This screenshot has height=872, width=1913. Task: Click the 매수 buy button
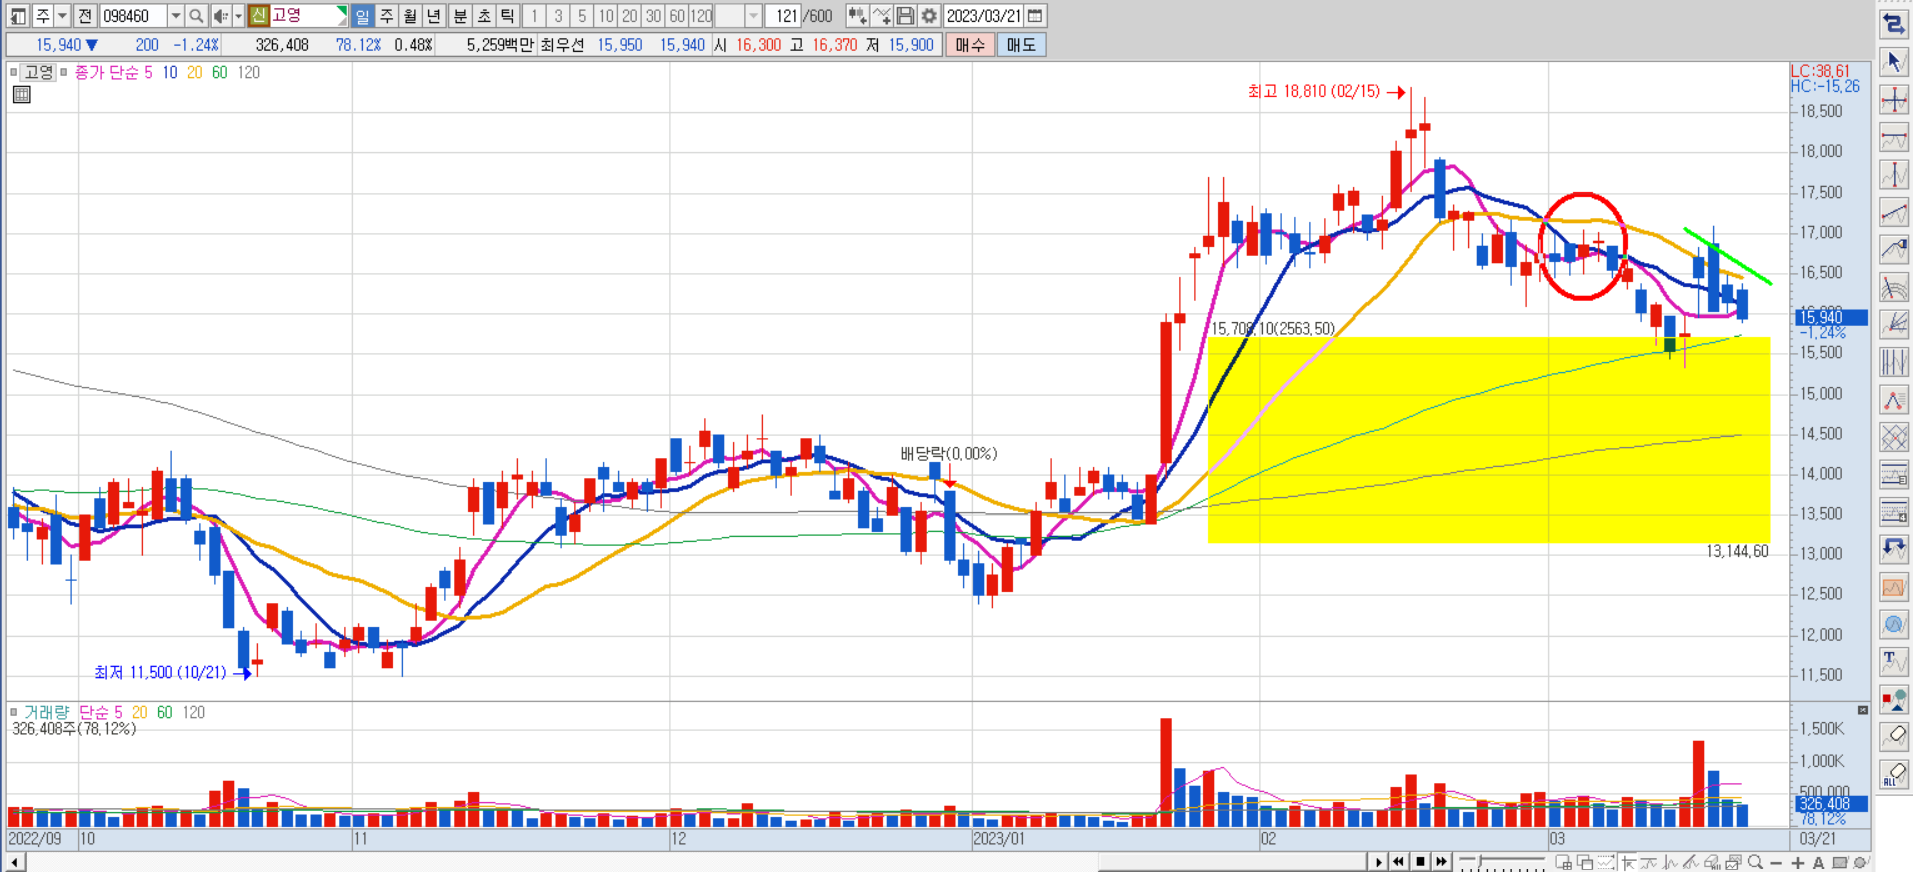click(x=970, y=45)
